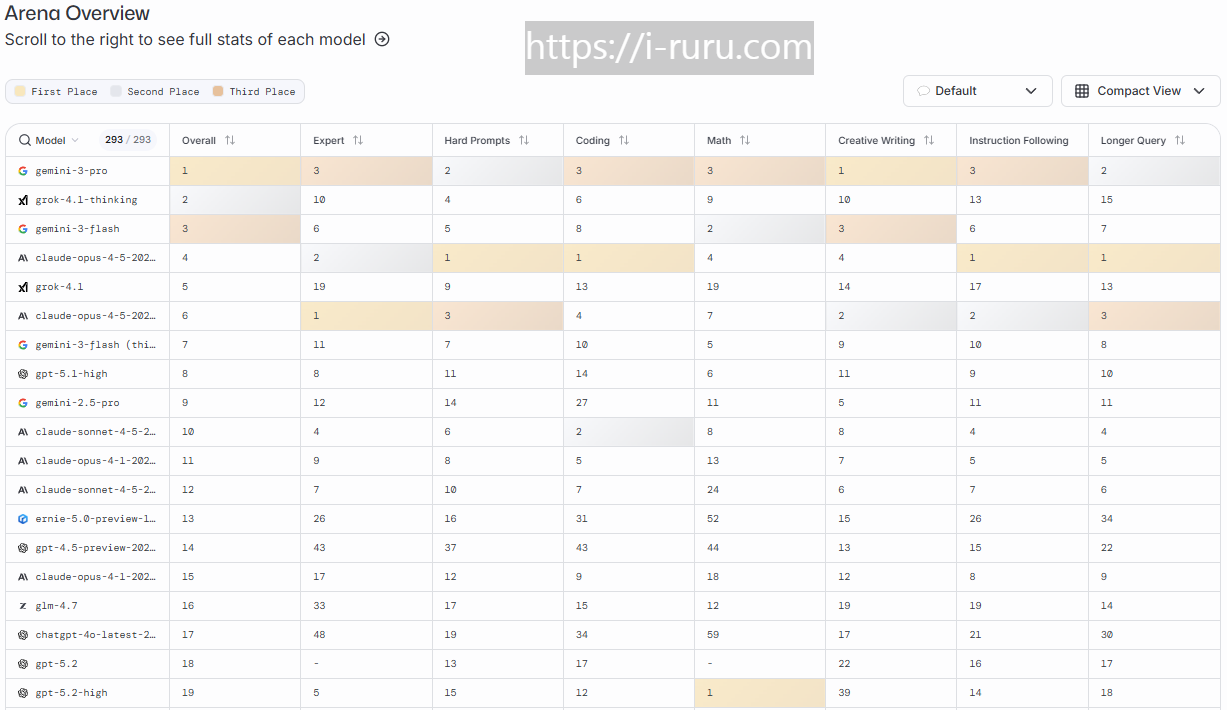Viewport: 1227px width, 710px height.
Task: Click the Arena Overview heading
Action: [77, 13]
